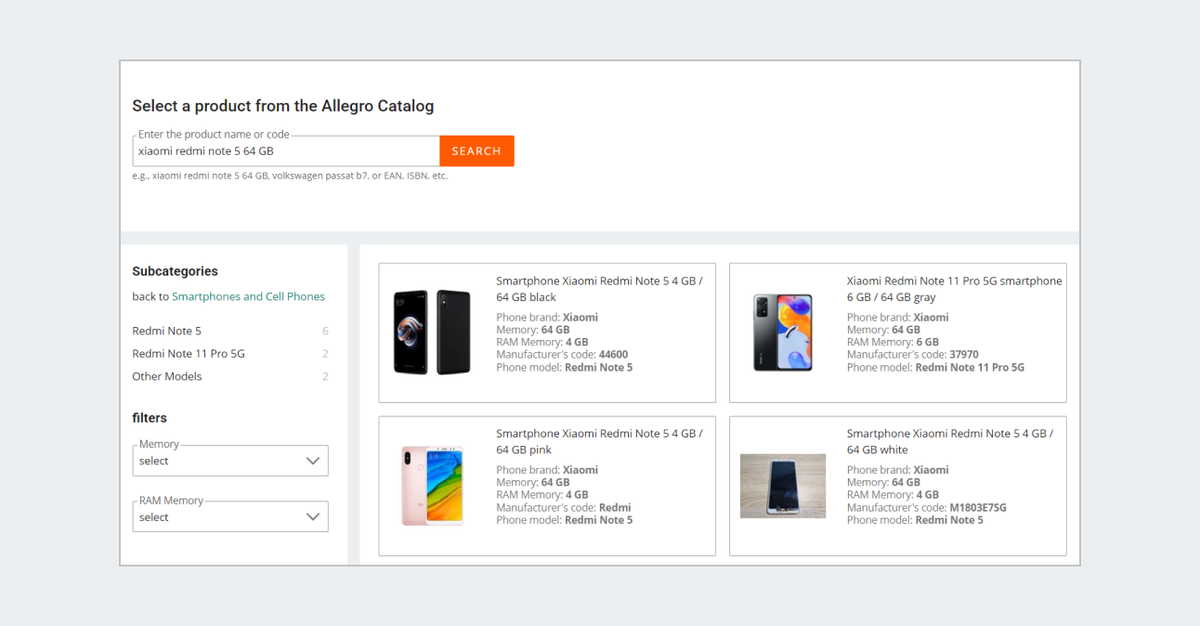Viewport: 1200px width, 626px height.
Task: Click RAM Memory 6 GB in gray phone card
Action: pos(893,342)
